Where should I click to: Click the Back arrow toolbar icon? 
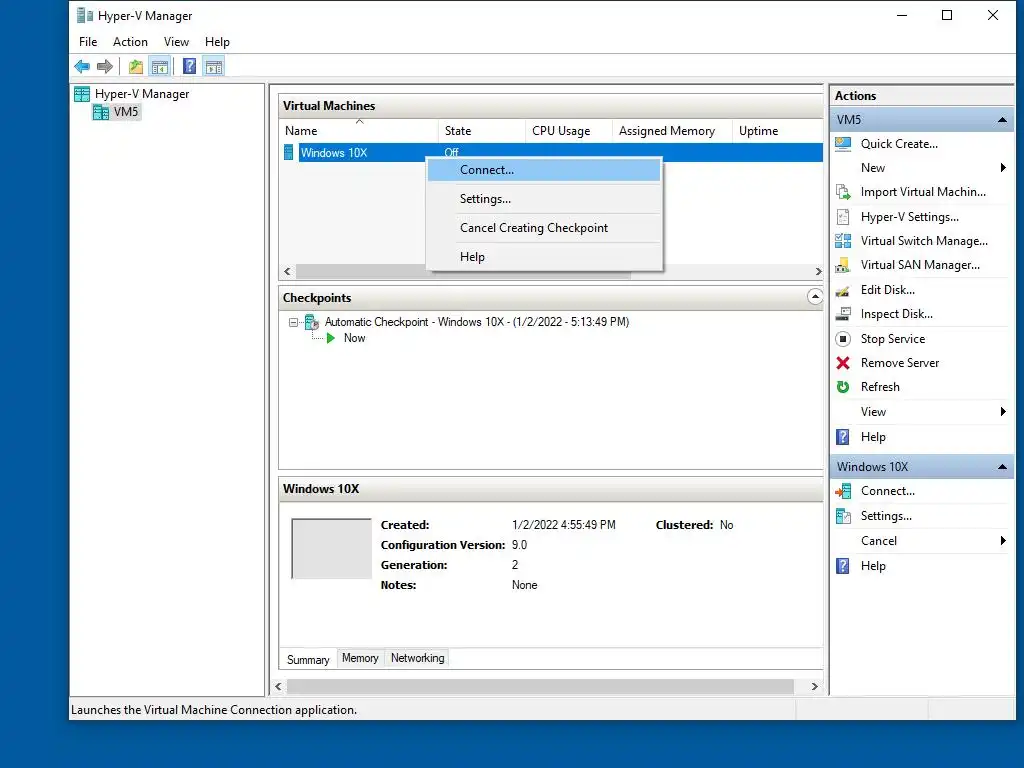82,66
